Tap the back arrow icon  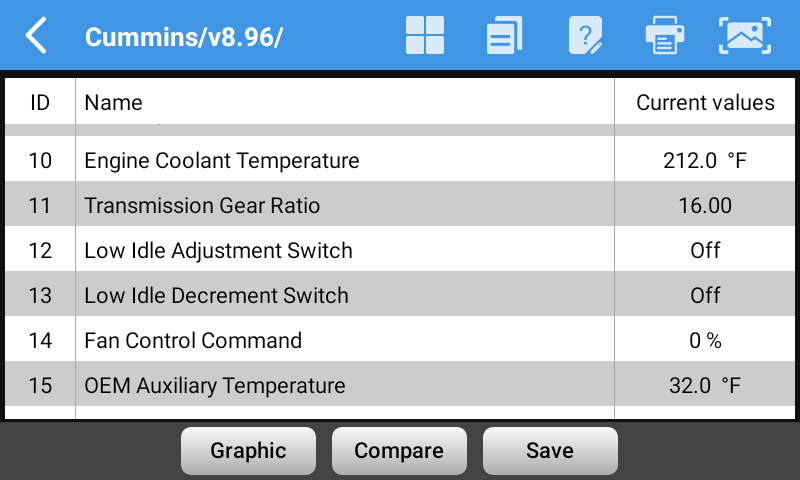pos(36,36)
